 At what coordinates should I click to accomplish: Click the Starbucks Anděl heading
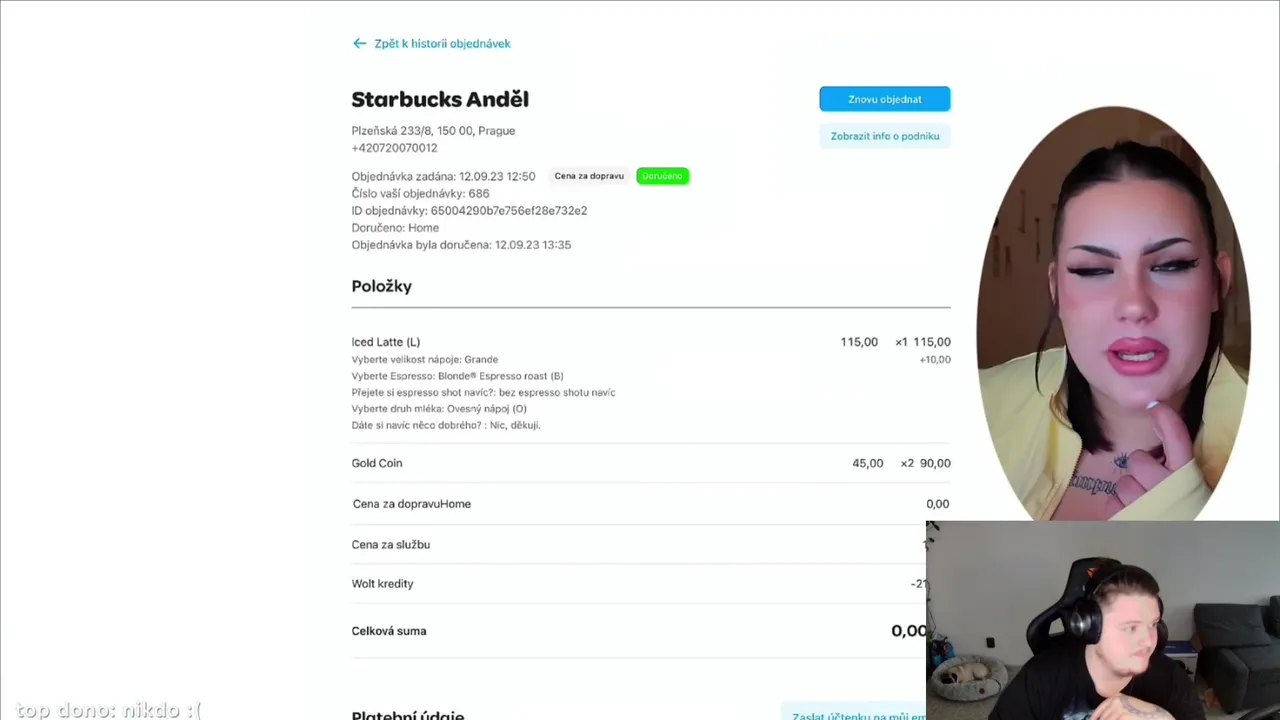tap(440, 99)
